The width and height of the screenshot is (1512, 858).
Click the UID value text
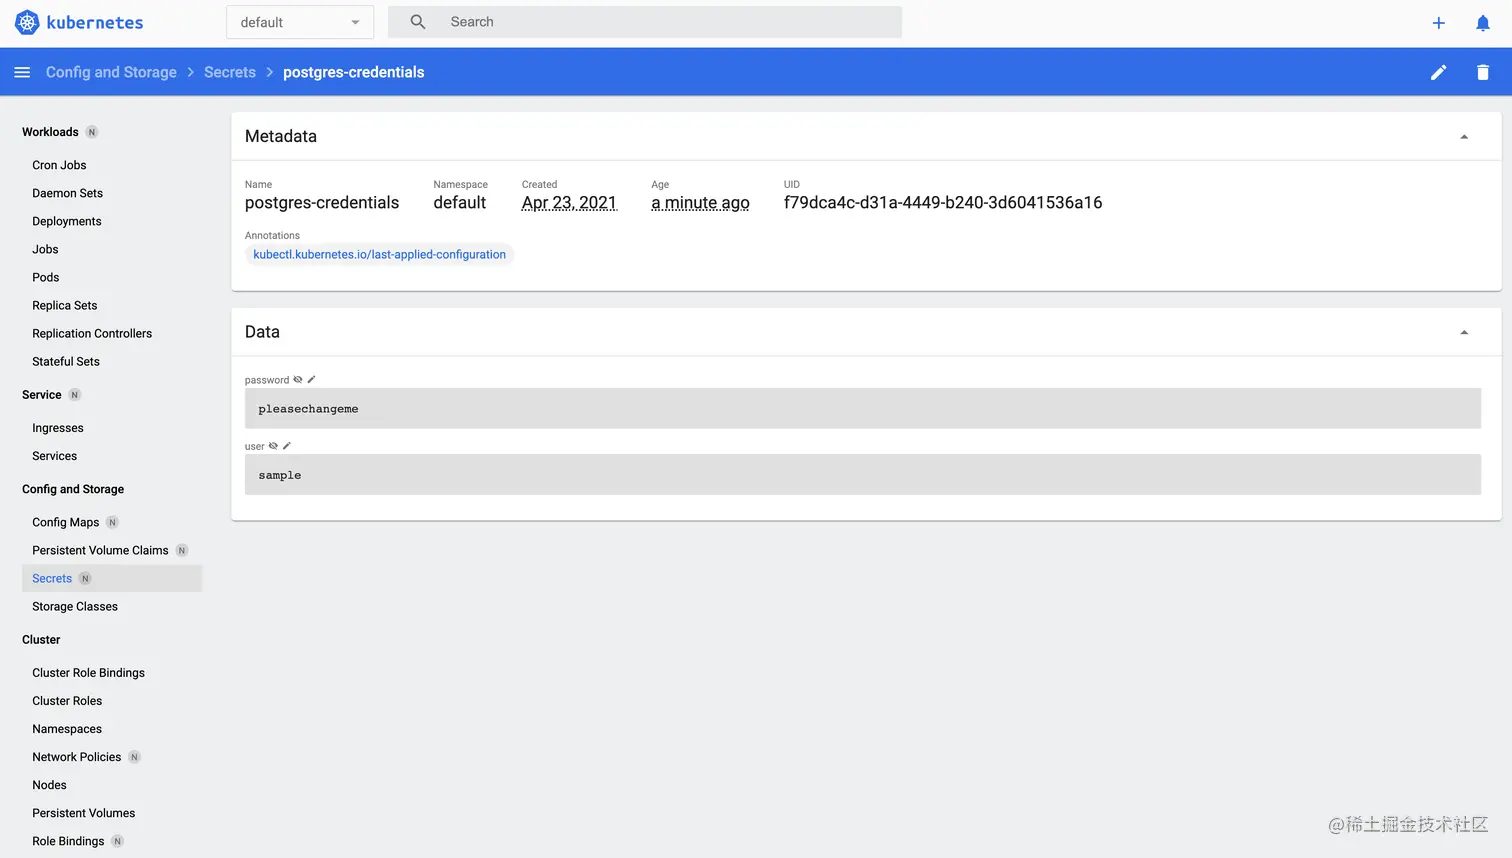[x=943, y=203]
